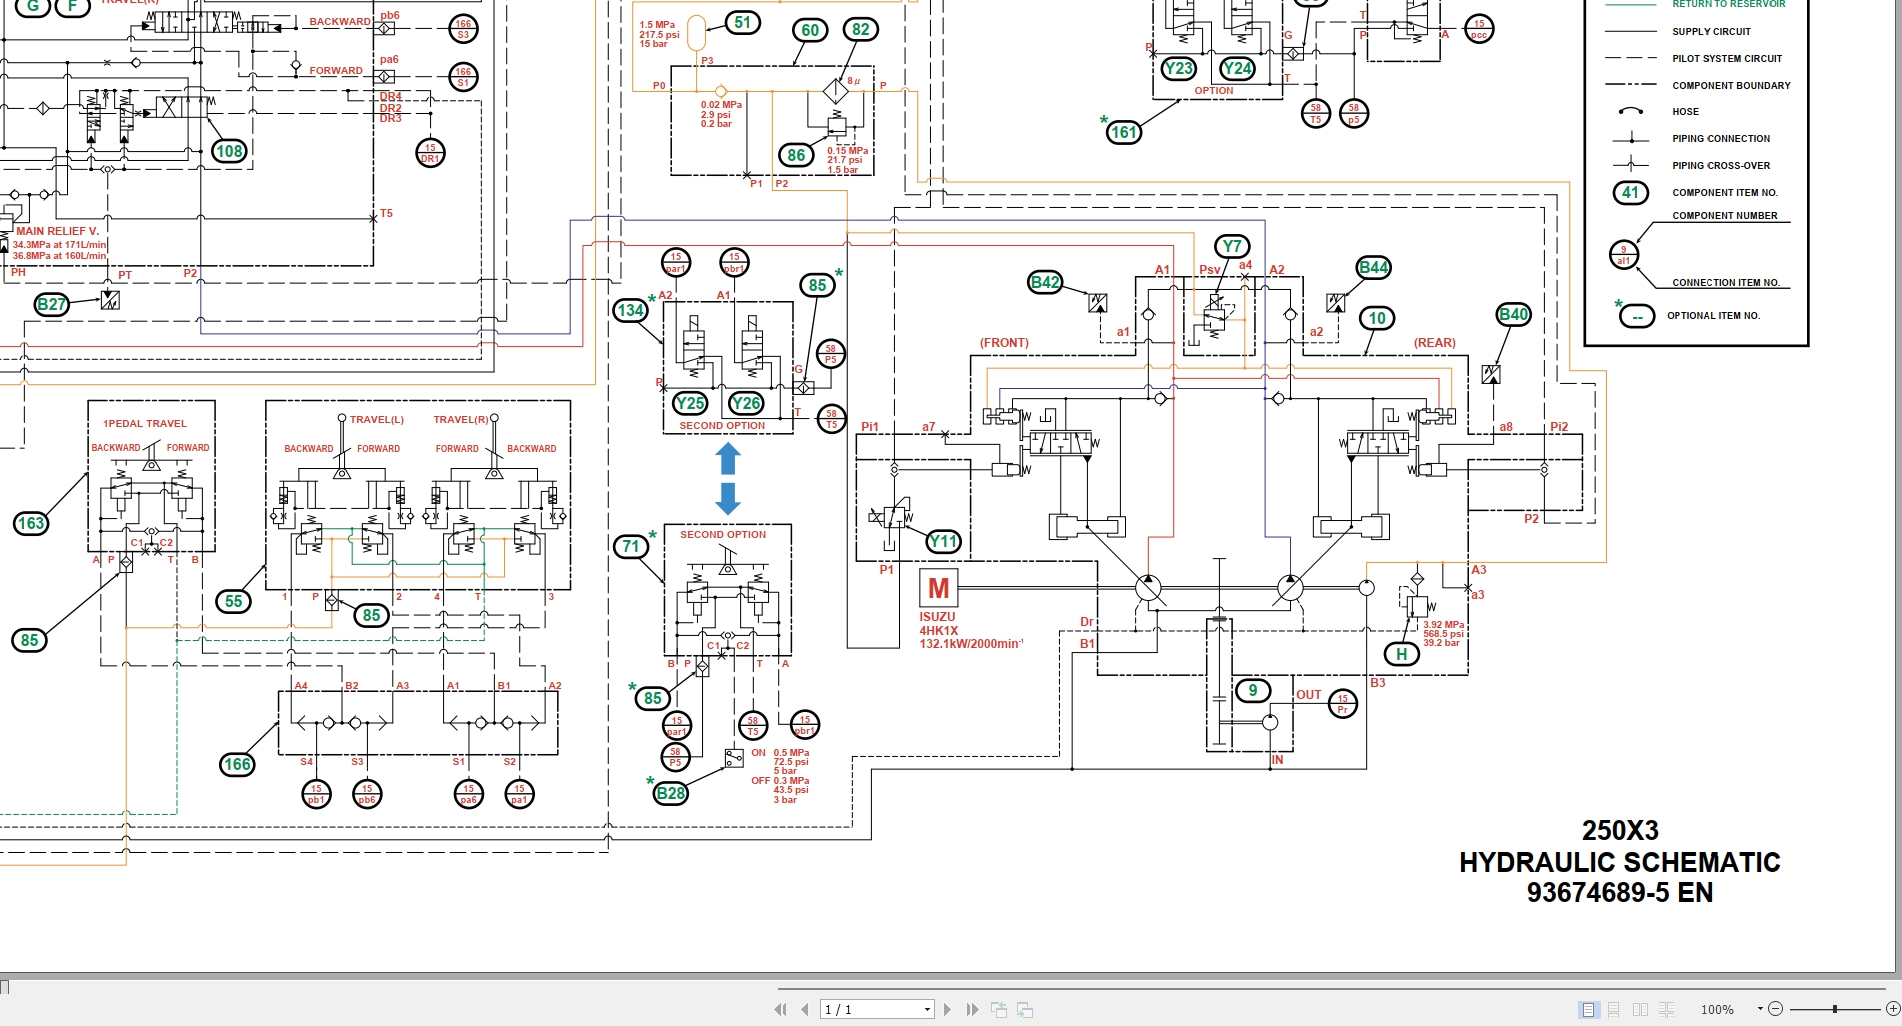Enable continuous scrolling page view
Screen dimensions: 1902x1026
1613,1009
